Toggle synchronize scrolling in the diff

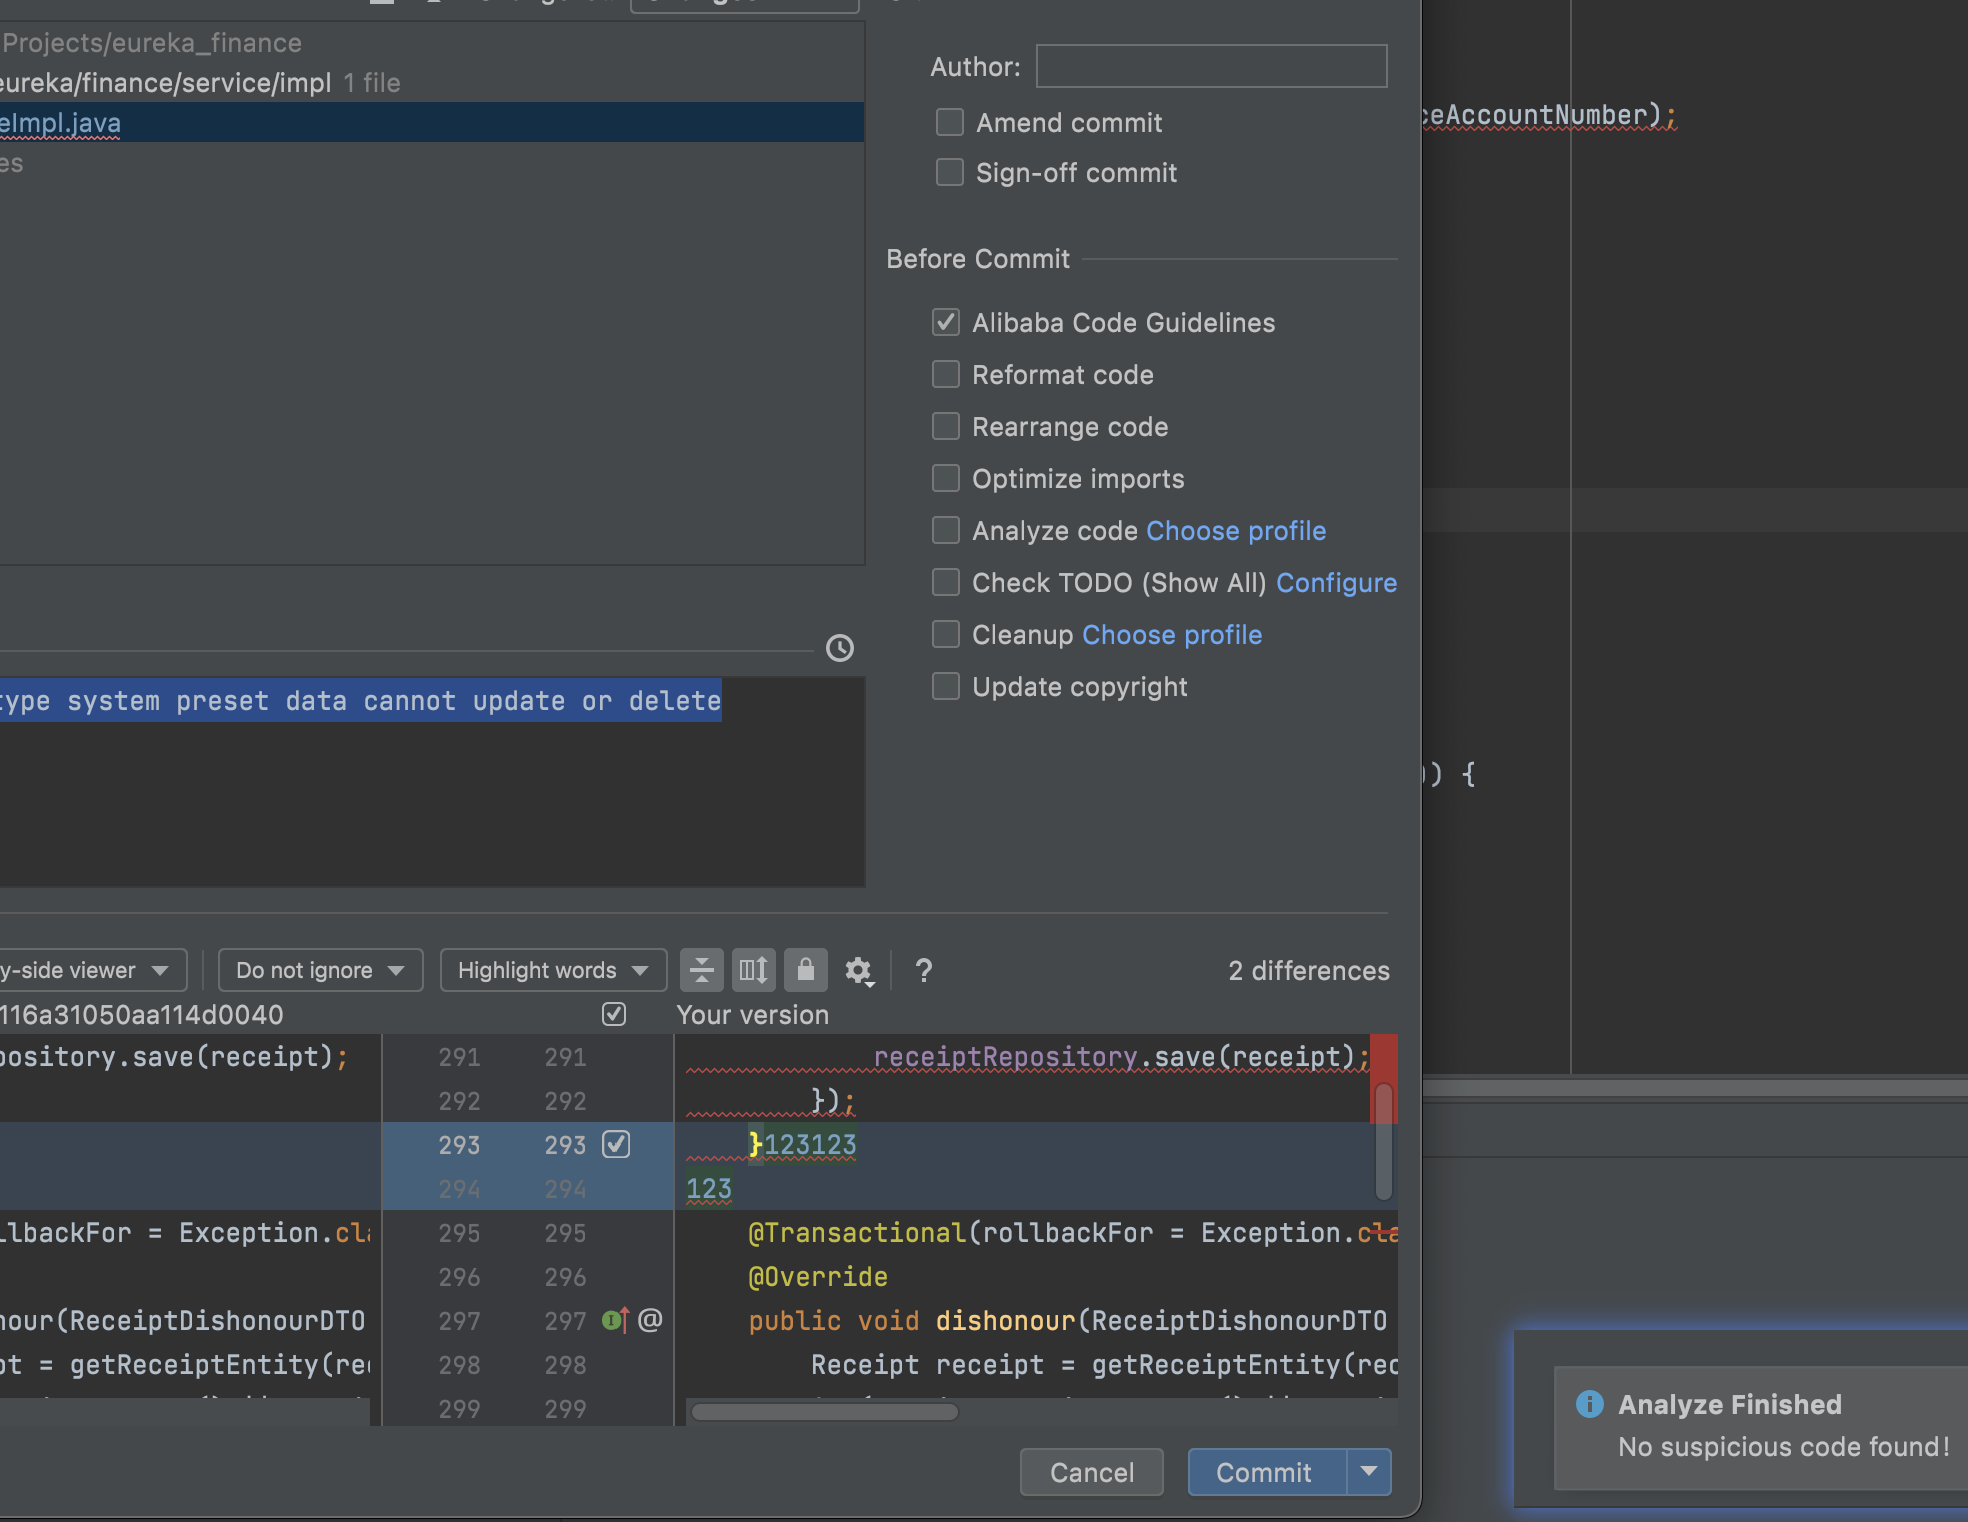(x=753, y=970)
